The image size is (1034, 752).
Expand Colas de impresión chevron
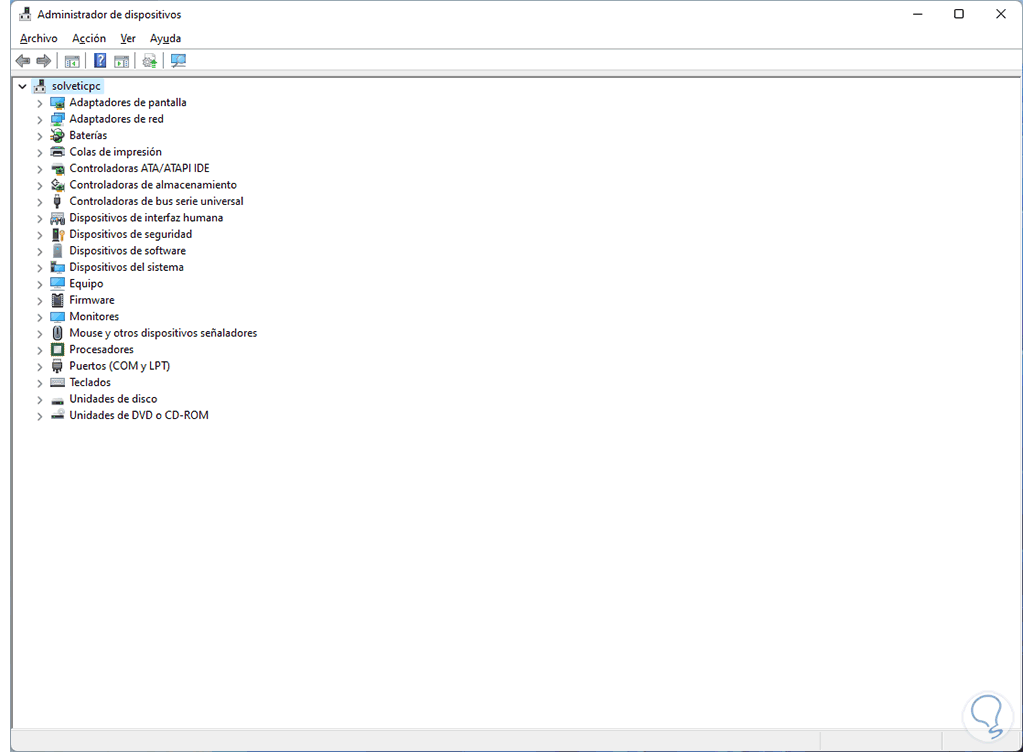(x=40, y=152)
